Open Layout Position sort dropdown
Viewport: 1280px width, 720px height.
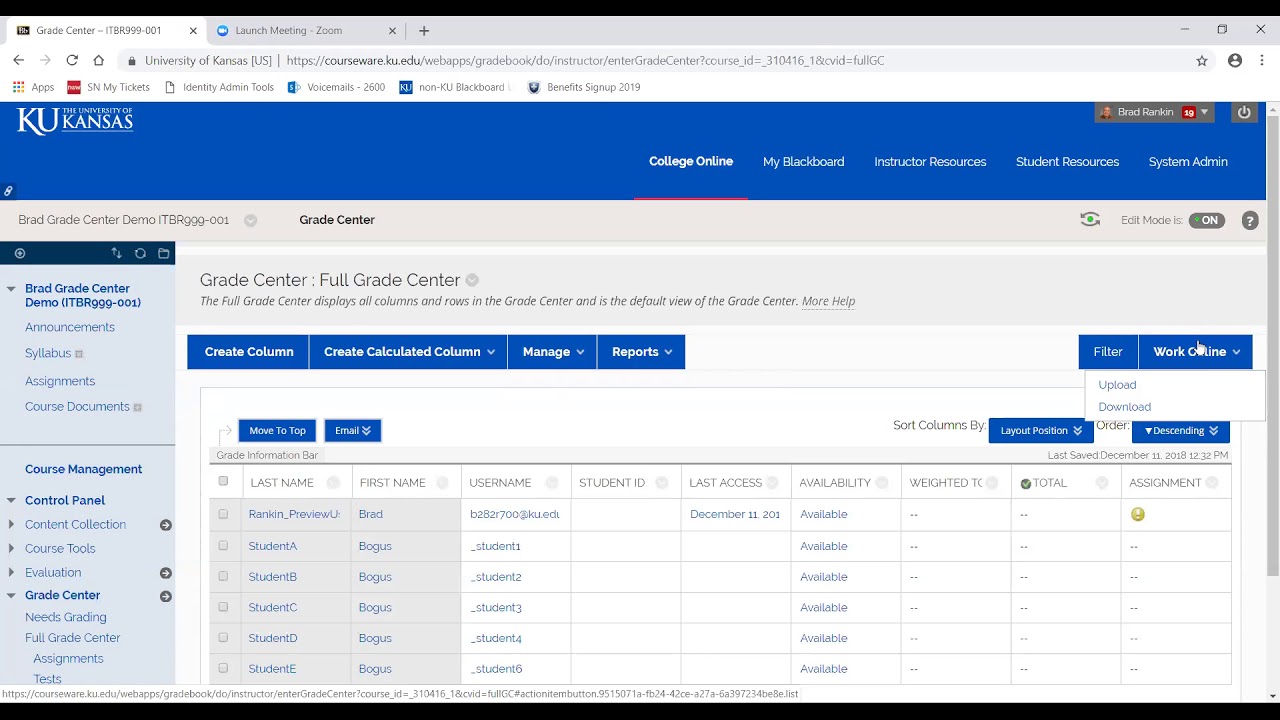coord(1040,430)
